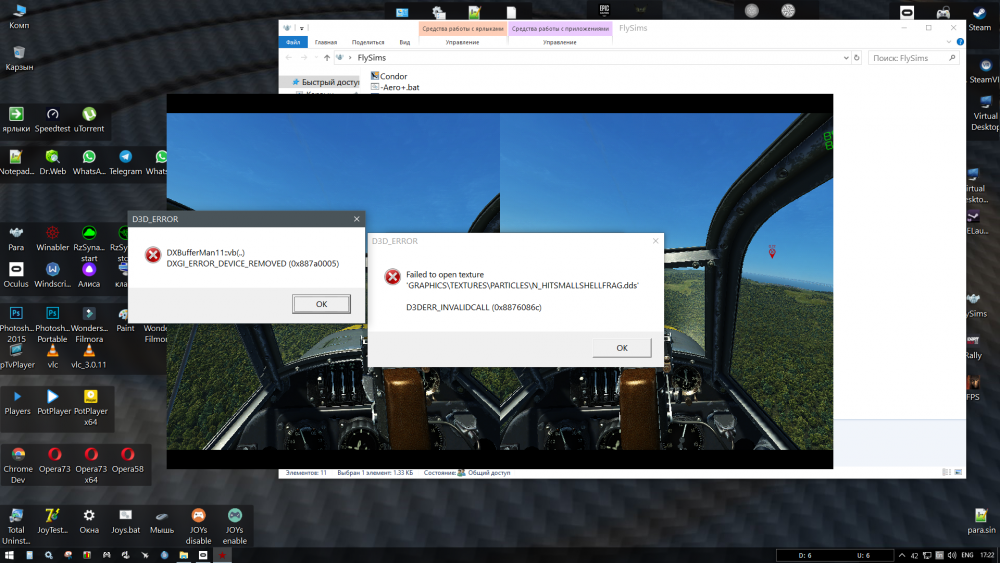Screen dimensions: 1000x563
Task: Open the Поделиться ribbon tab
Action: point(368,42)
